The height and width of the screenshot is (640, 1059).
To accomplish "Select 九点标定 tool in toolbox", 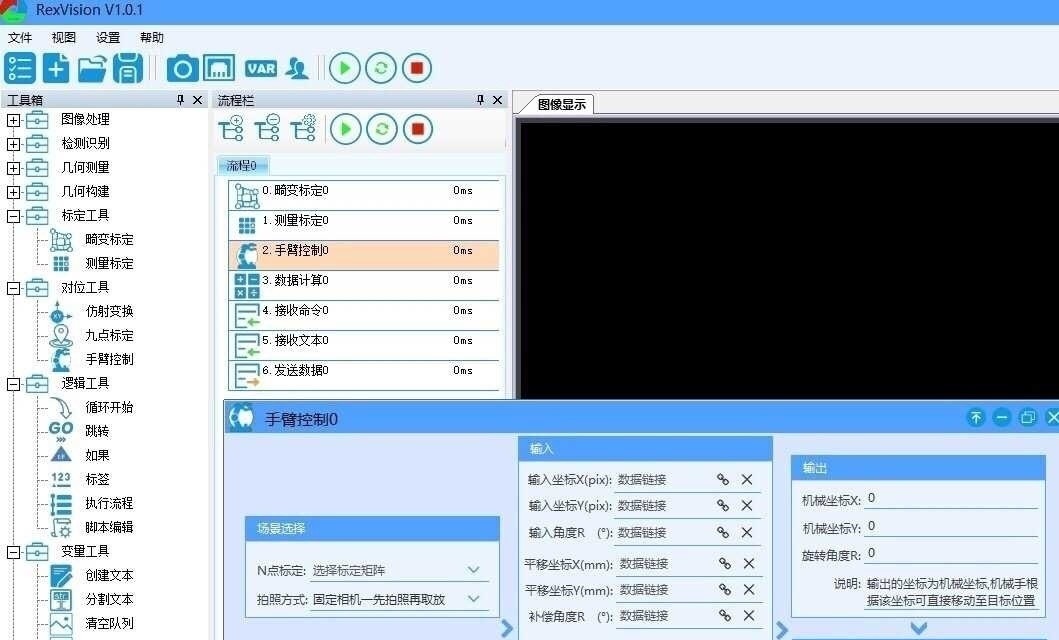I will 93,336.
